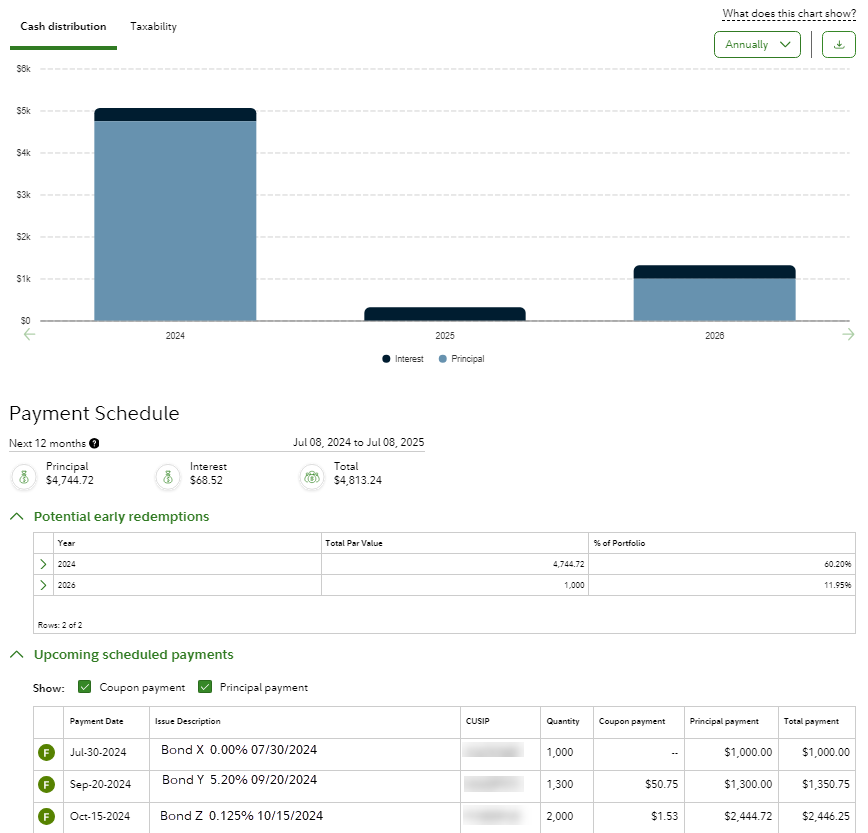Collapse the Upcoming scheduled payments section
The height and width of the screenshot is (833, 868).
tap(16, 655)
